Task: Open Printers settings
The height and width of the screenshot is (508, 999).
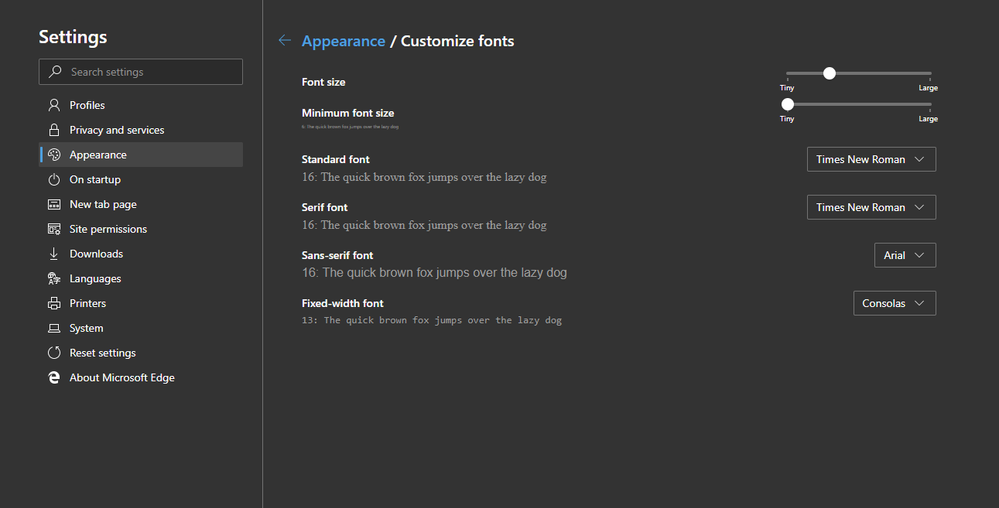Action: point(141,303)
